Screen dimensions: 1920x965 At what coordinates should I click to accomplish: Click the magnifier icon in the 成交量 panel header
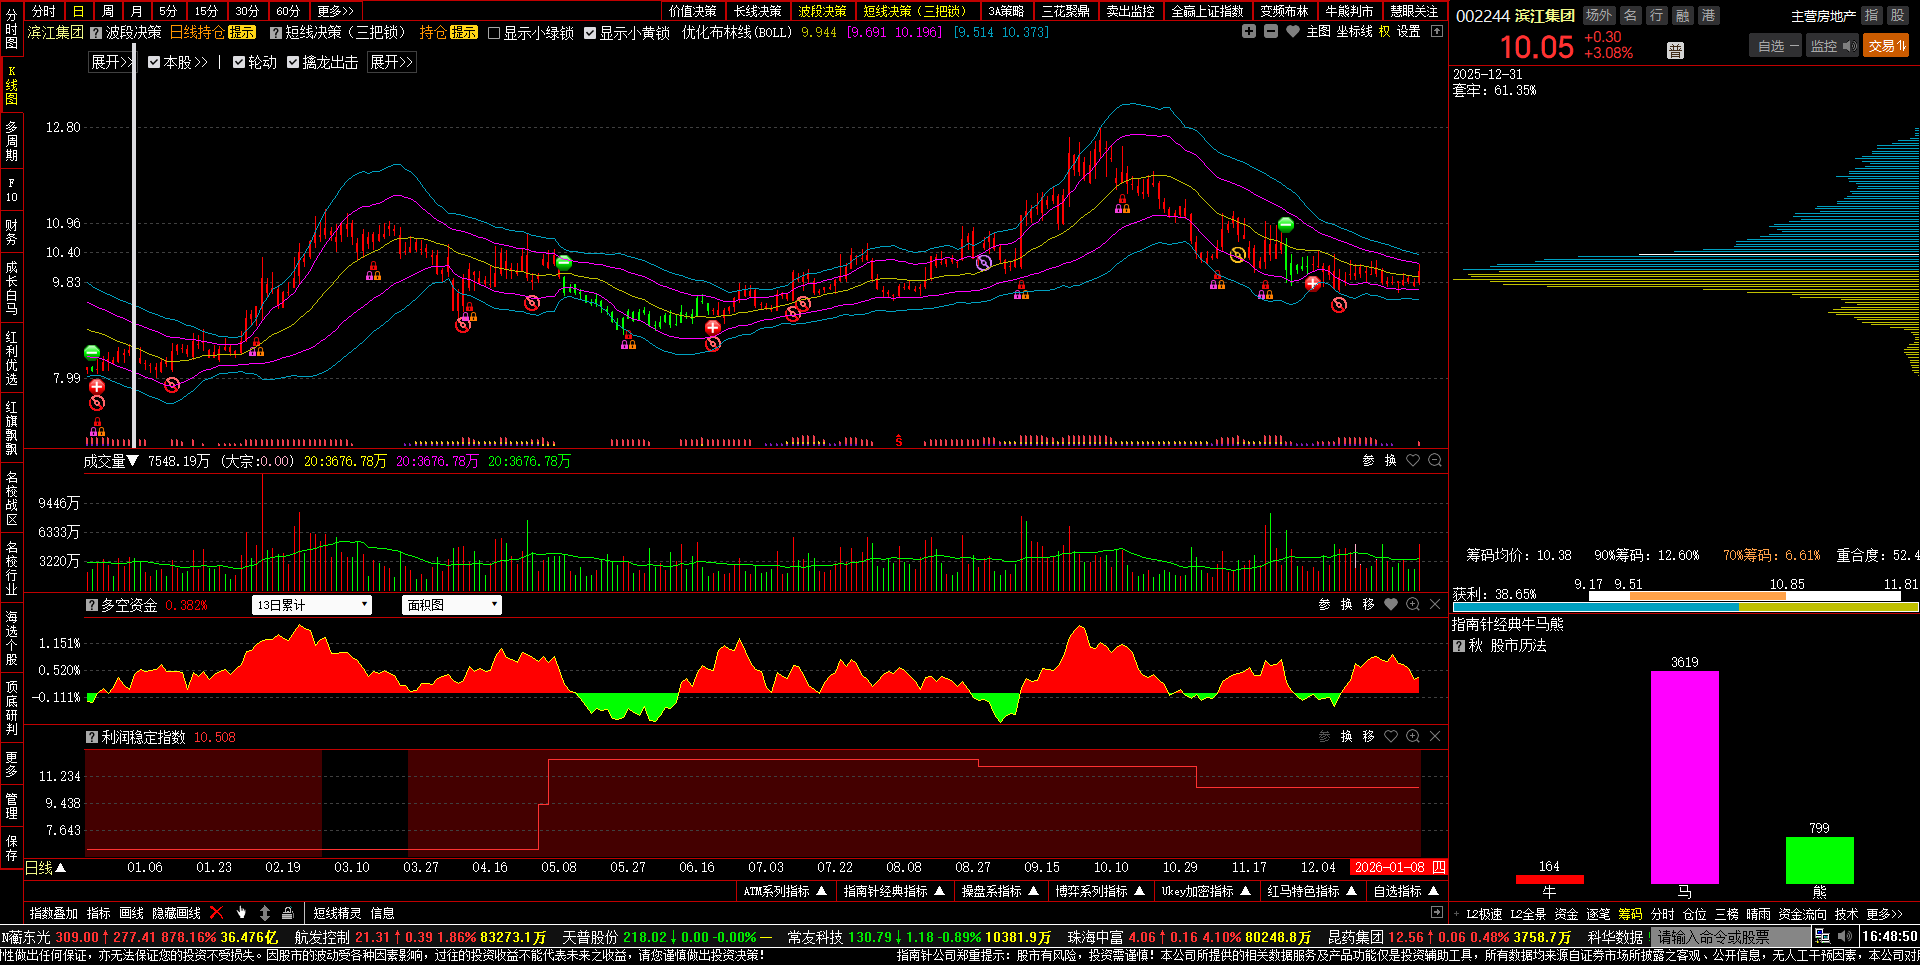coord(1435,461)
